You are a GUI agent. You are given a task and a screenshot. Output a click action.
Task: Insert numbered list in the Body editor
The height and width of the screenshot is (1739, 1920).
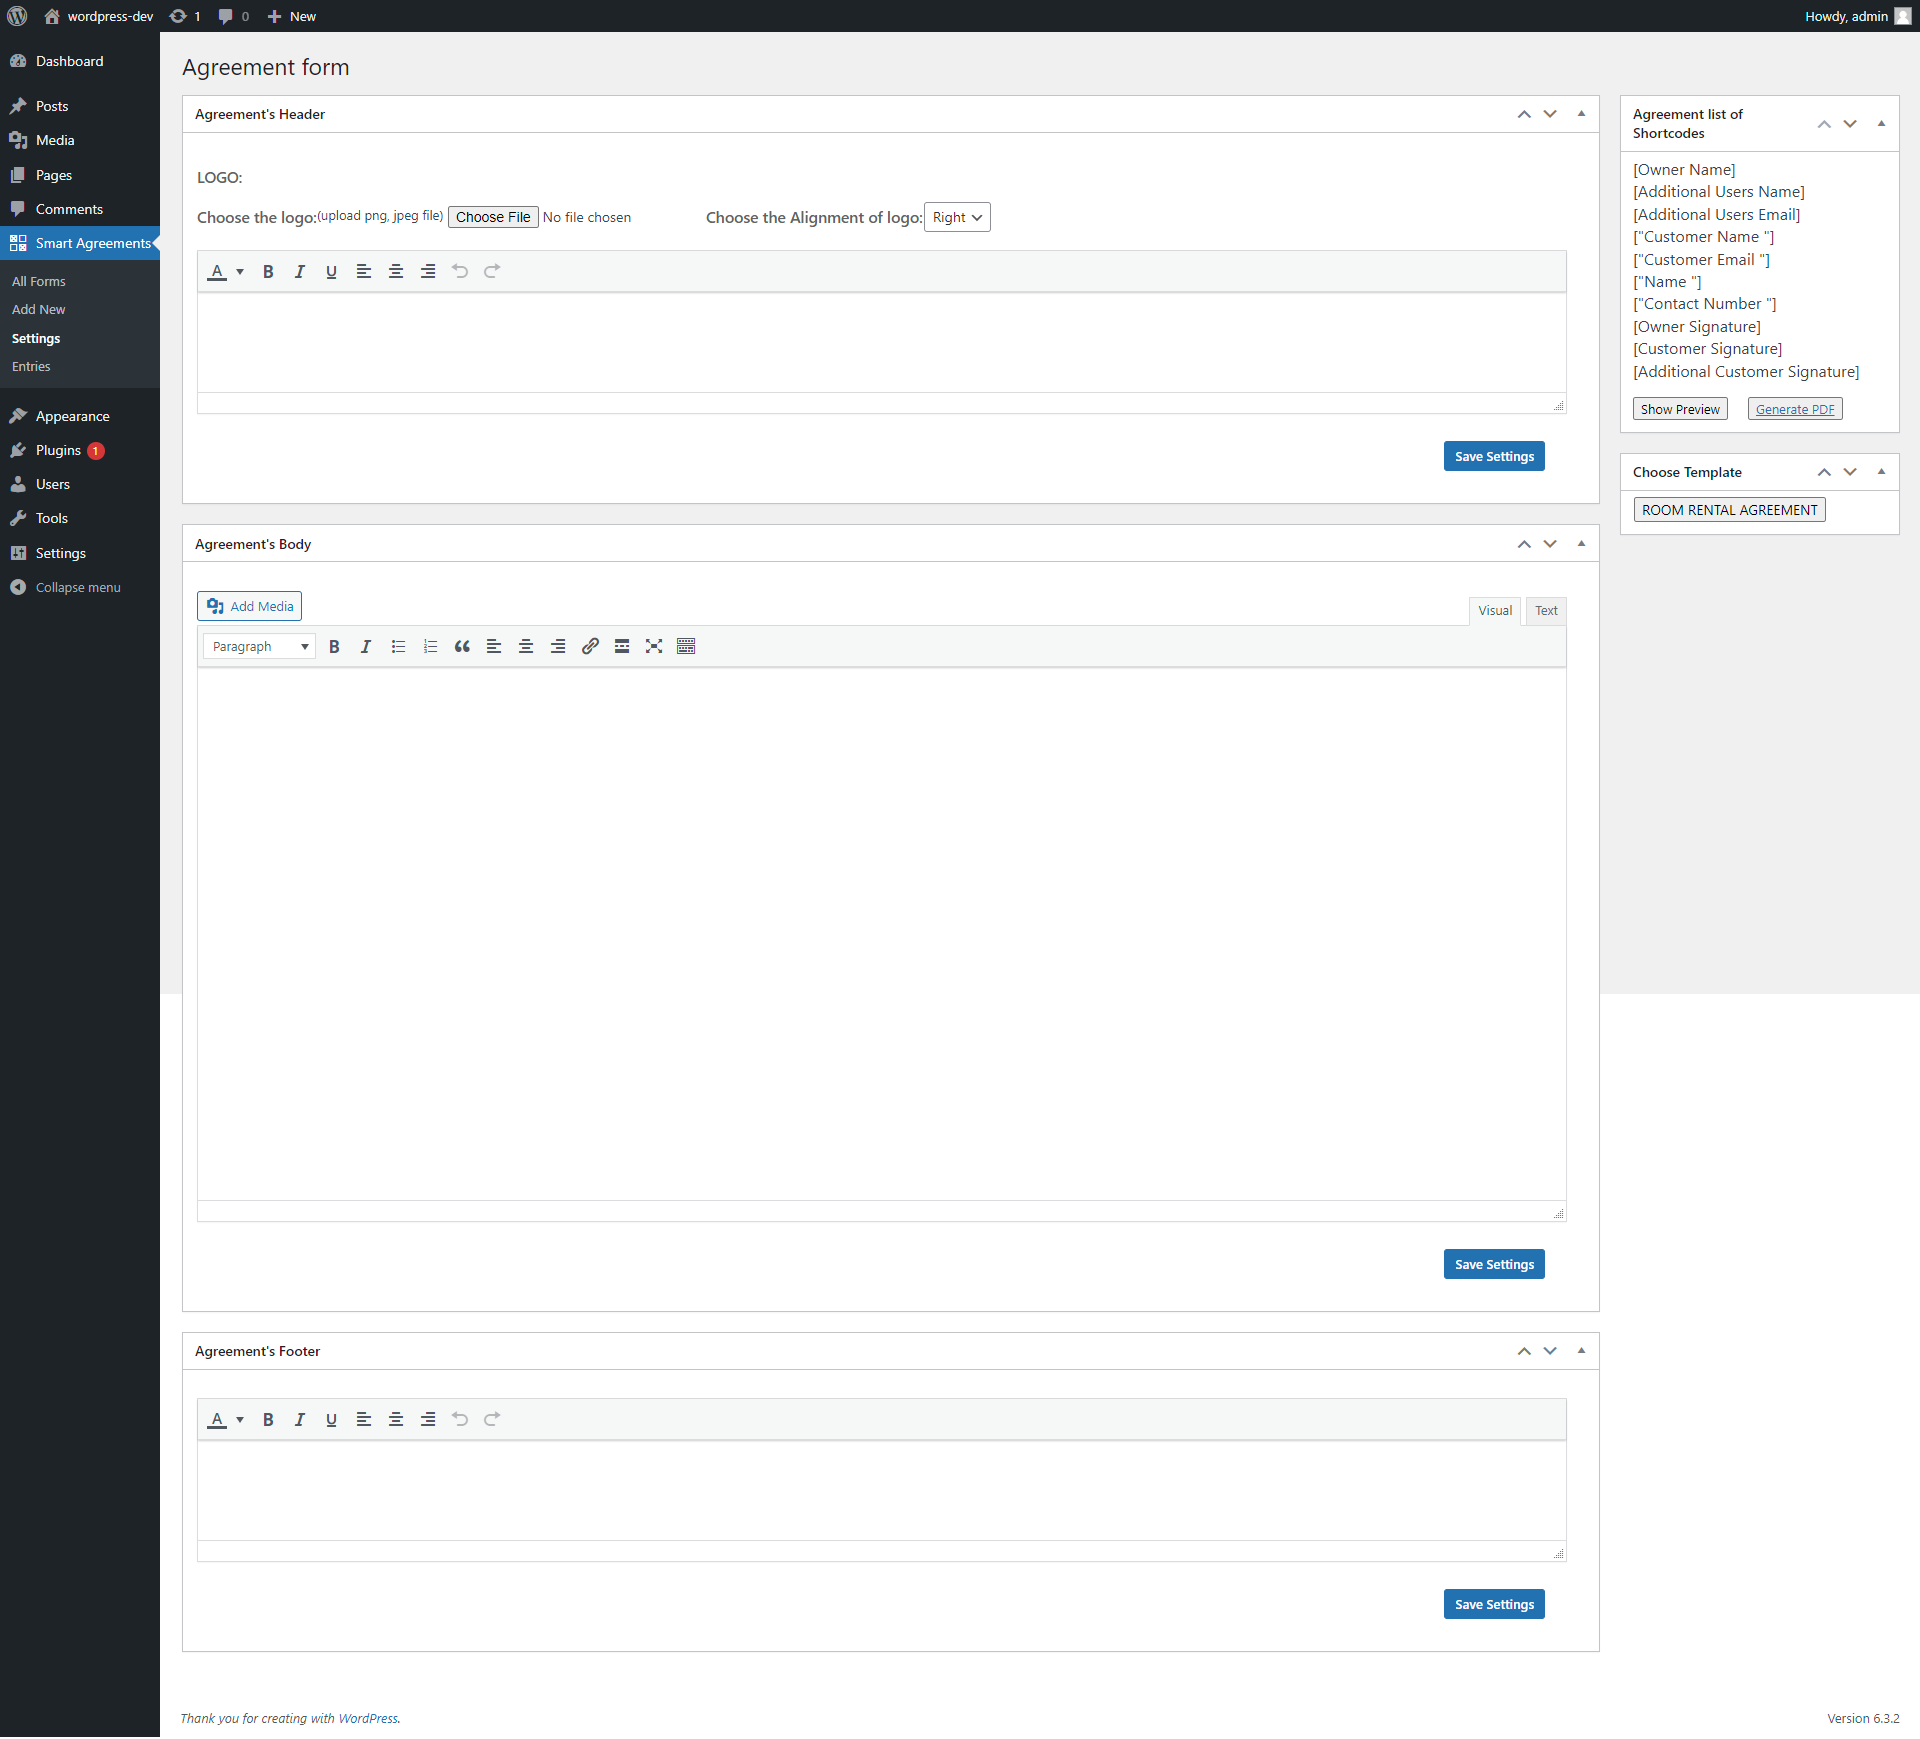(430, 647)
